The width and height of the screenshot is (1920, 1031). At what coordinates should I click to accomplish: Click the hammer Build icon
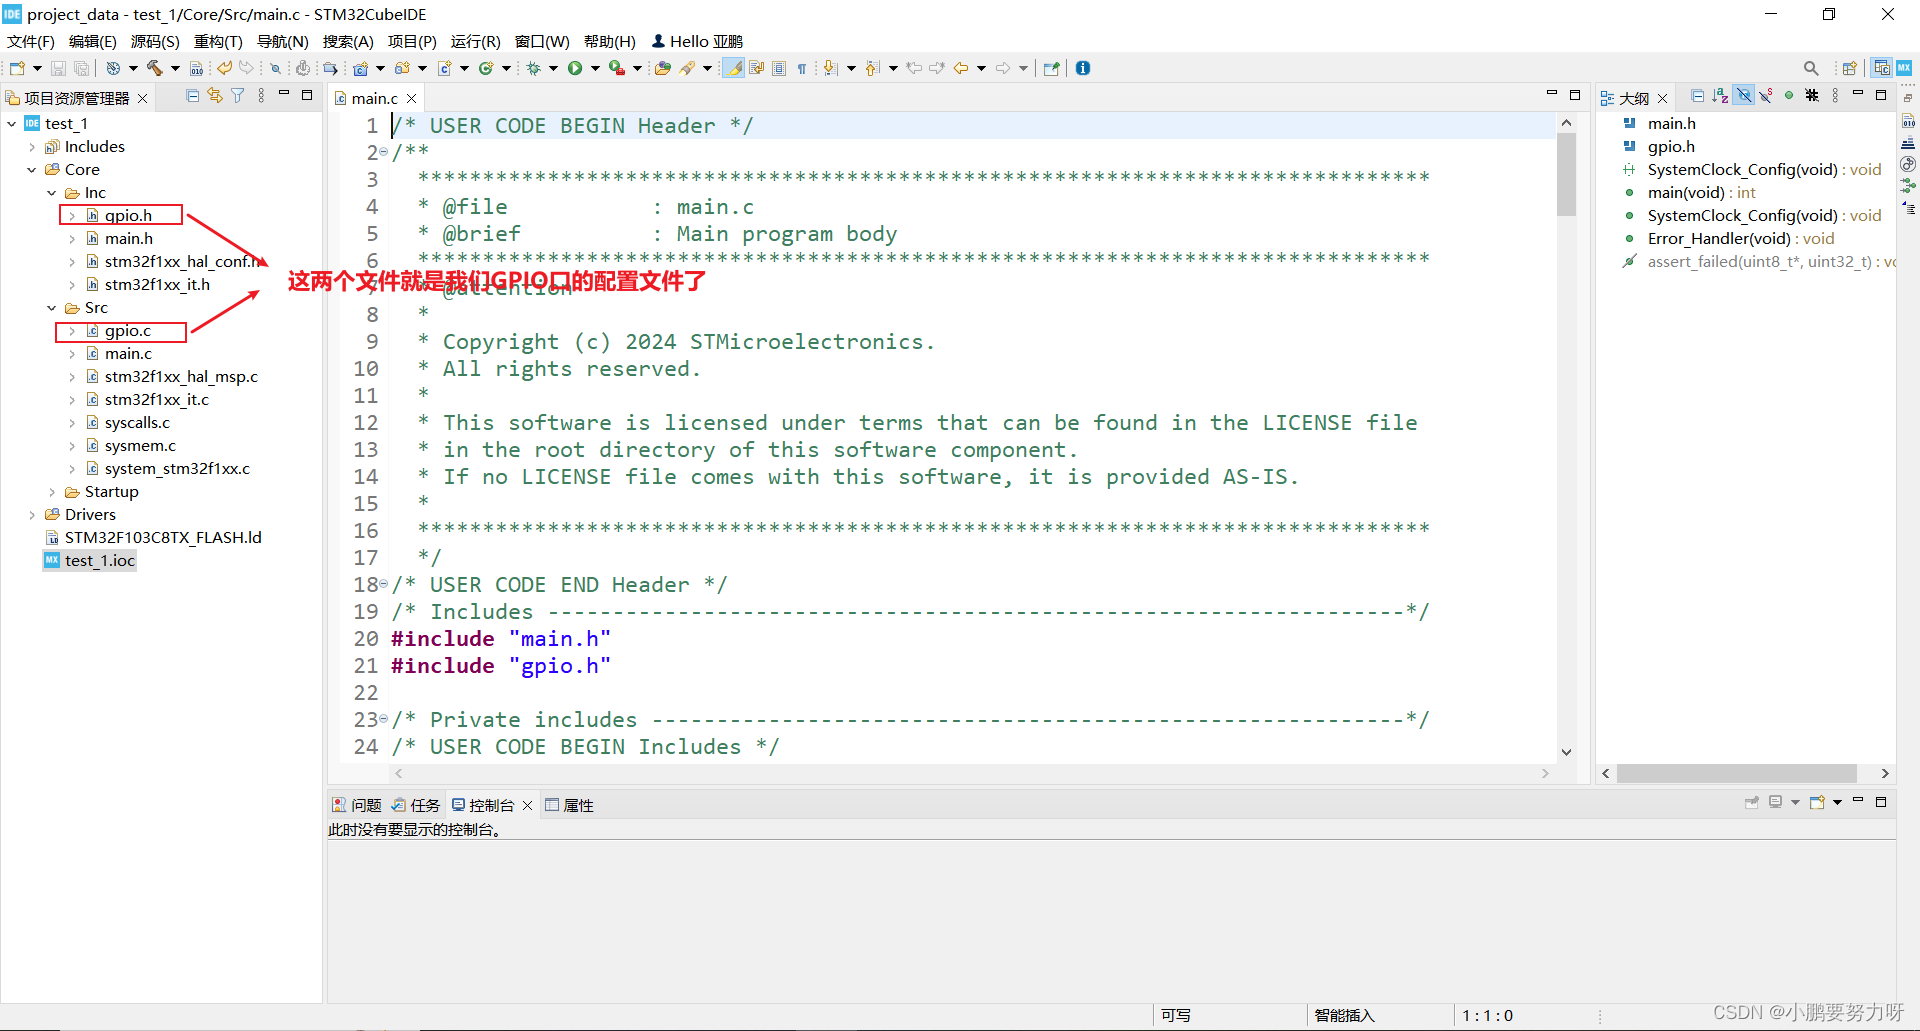155,68
